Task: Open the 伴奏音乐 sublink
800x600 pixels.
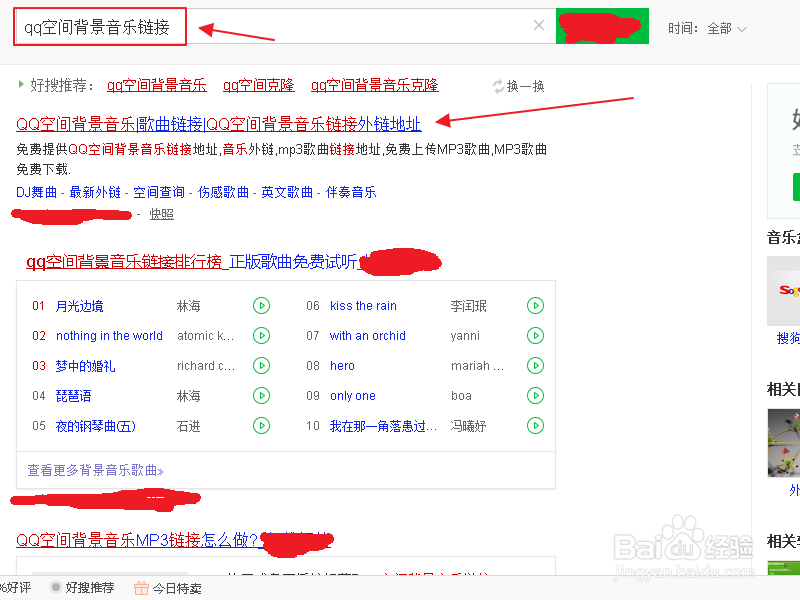Action: [351, 192]
